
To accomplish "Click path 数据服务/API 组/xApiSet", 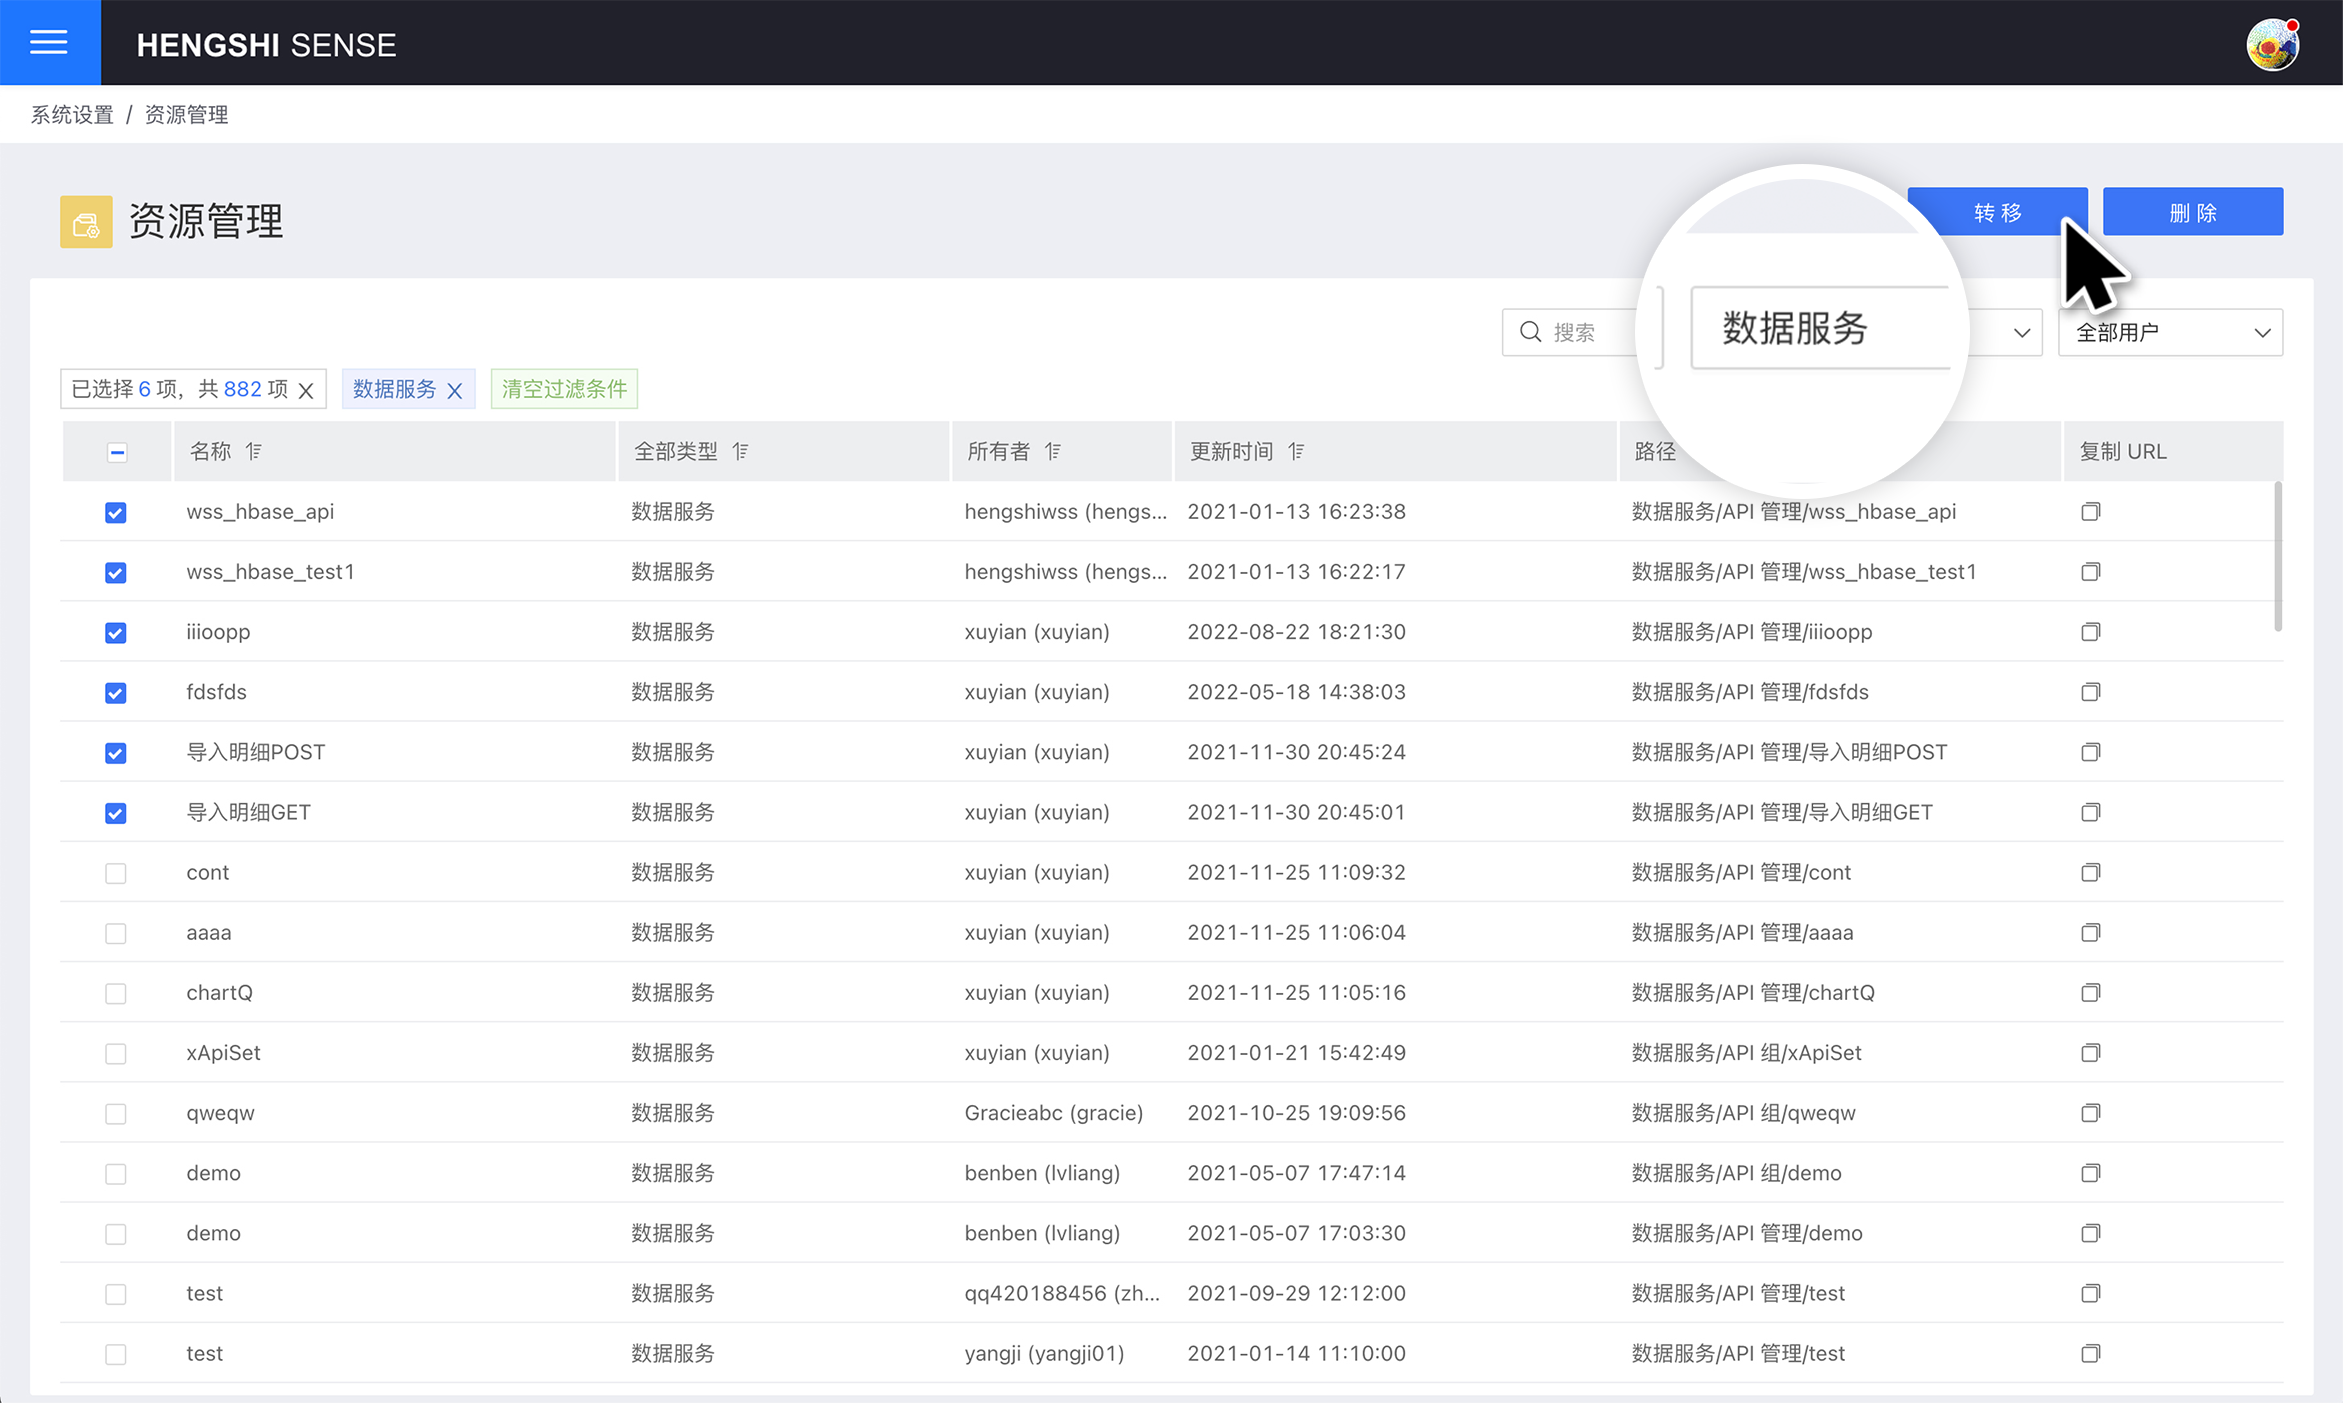I will point(1747,1053).
